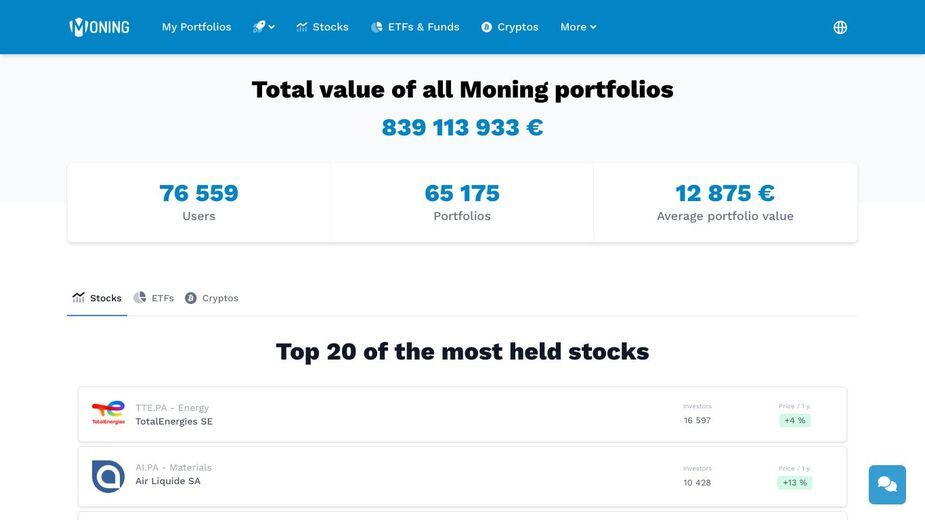The image size is (925, 520).
Task: Click the Moning logo
Action: coord(99,27)
